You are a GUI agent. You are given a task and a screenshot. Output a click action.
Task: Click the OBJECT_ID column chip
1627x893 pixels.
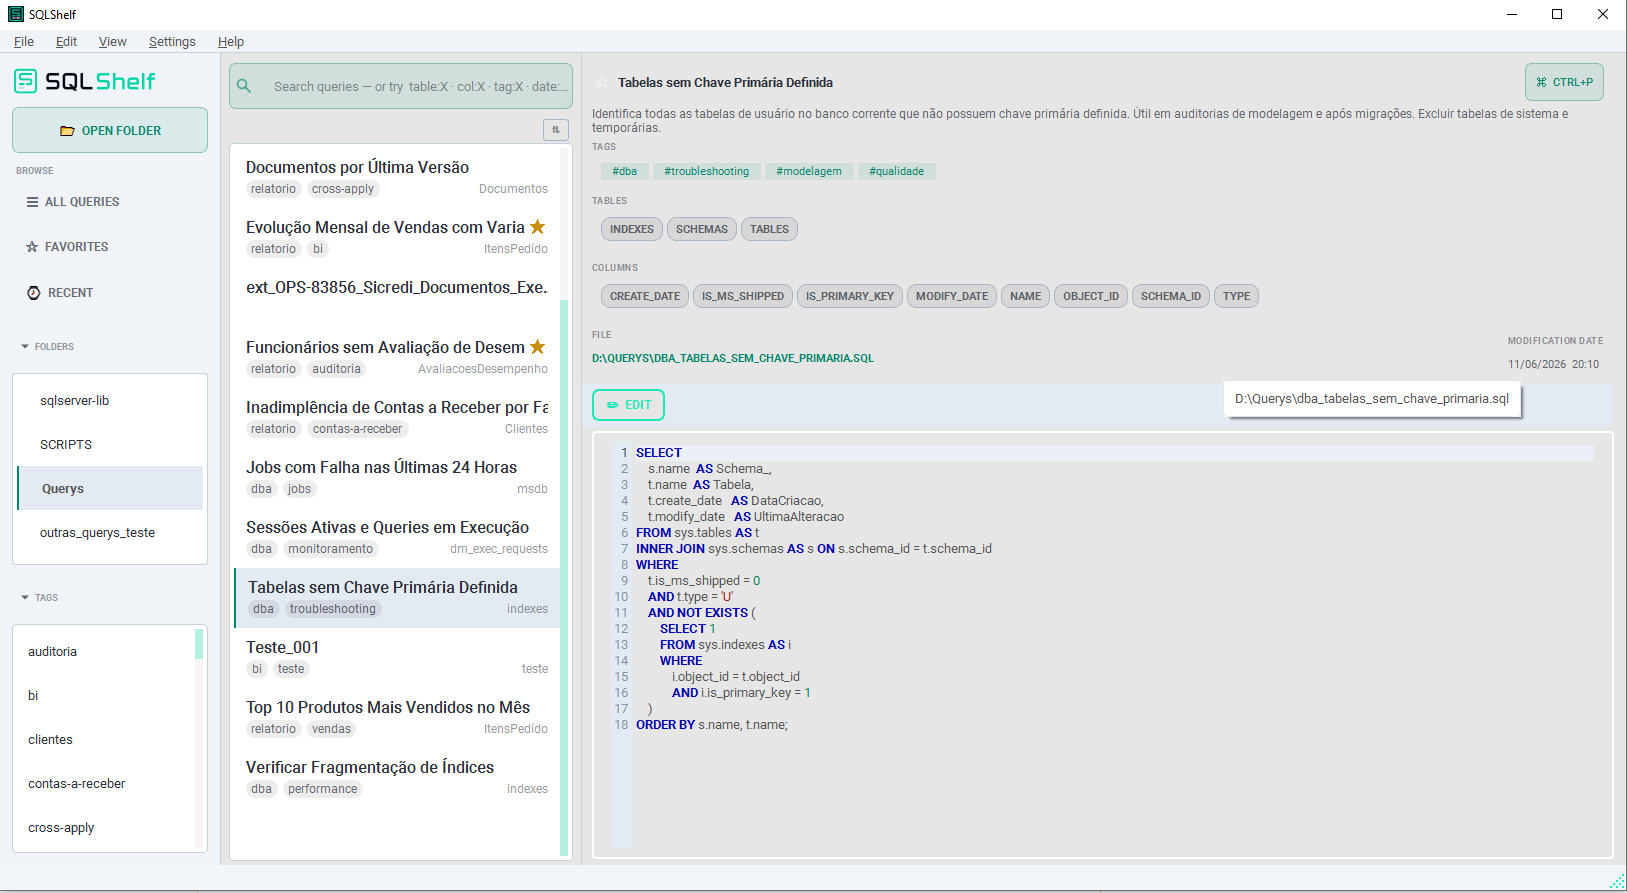tap(1091, 296)
